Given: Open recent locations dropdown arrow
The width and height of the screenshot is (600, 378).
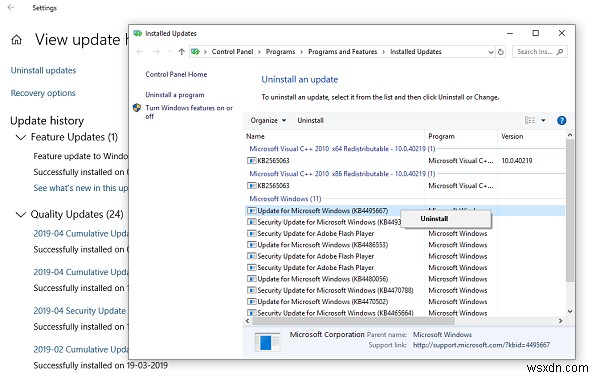Looking at the screenshot, I should click(x=170, y=52).
